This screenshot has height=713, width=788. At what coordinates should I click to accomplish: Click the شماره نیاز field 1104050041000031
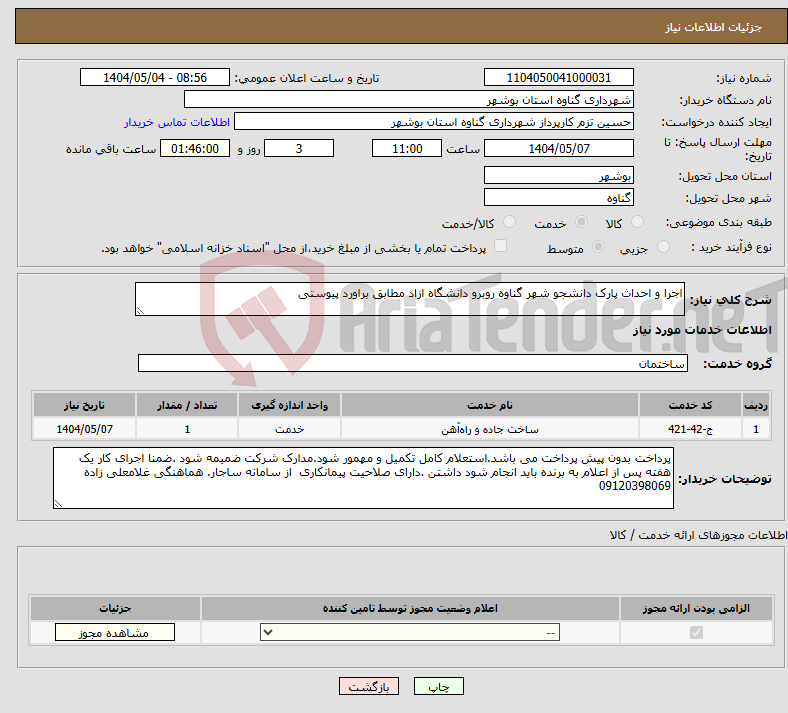click(559, 77)
